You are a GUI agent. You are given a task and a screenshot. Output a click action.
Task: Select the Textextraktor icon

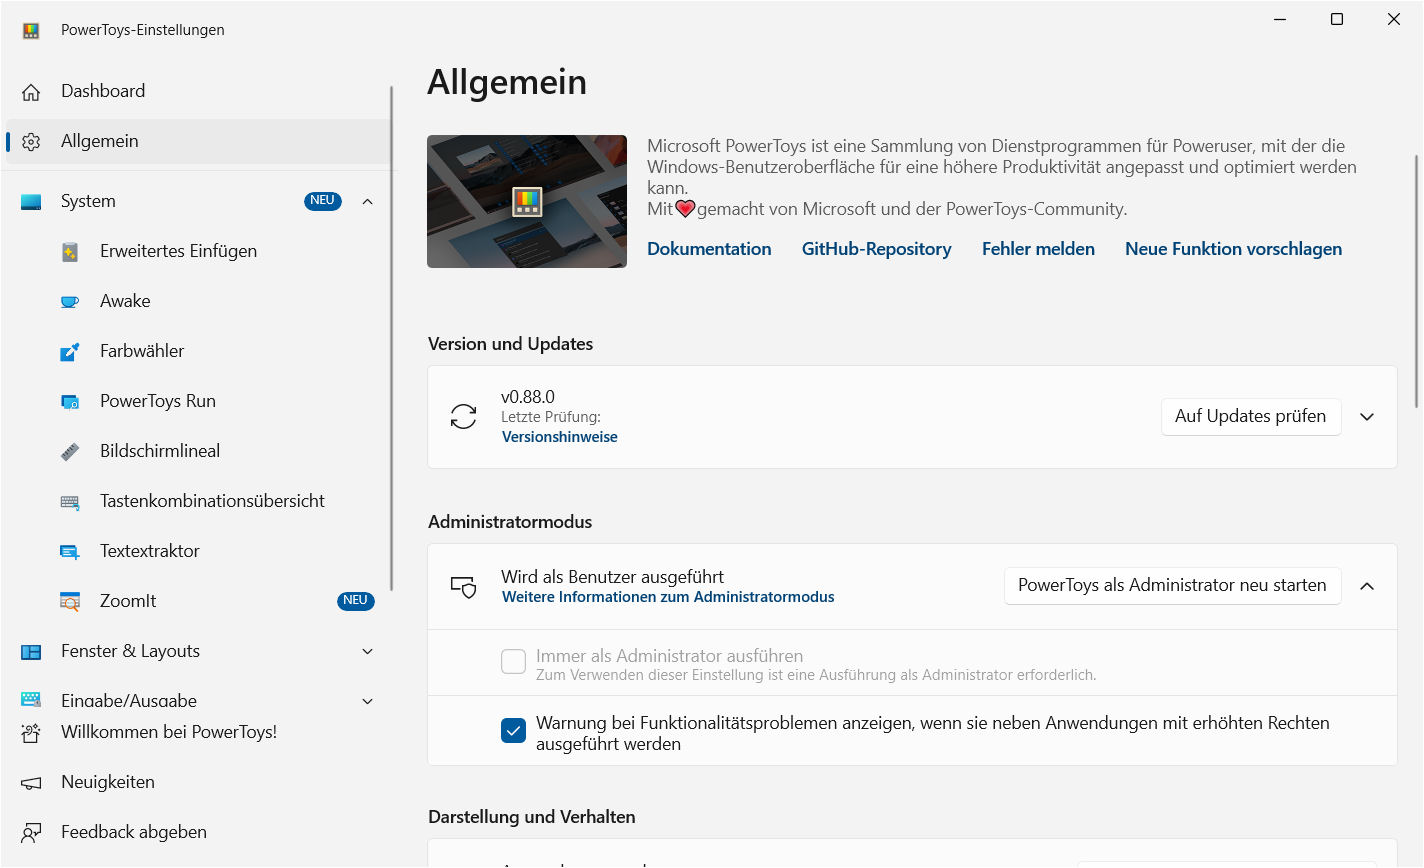tap(70, 551)
